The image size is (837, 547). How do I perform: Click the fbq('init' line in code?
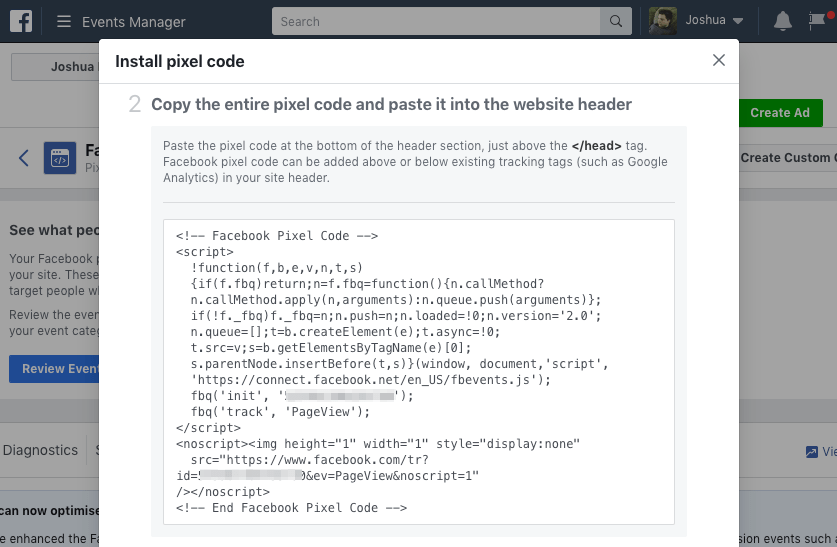click(x=302, y=396)
